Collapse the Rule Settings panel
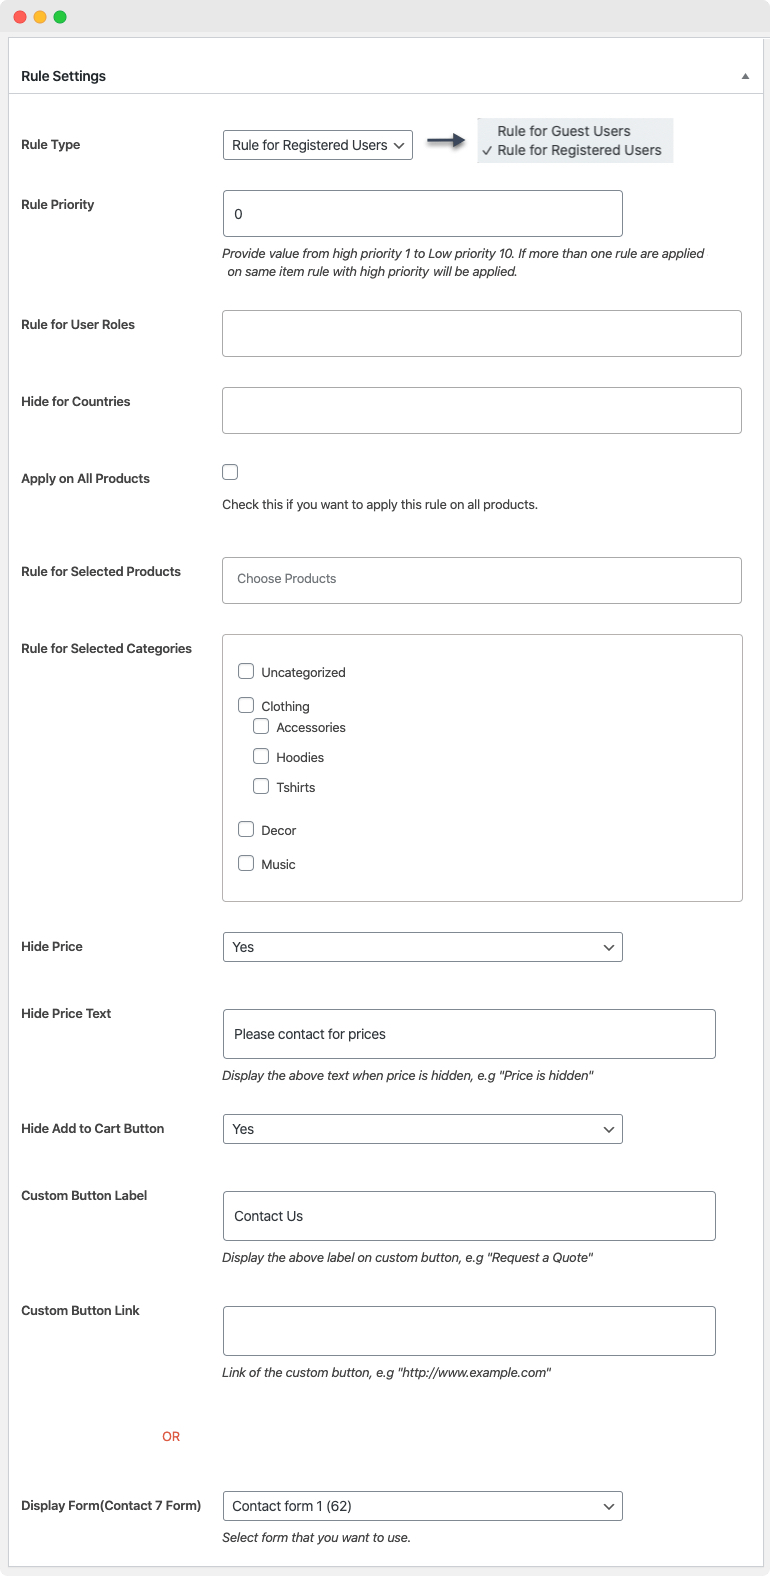770x1576 pixels. point(744,75)
